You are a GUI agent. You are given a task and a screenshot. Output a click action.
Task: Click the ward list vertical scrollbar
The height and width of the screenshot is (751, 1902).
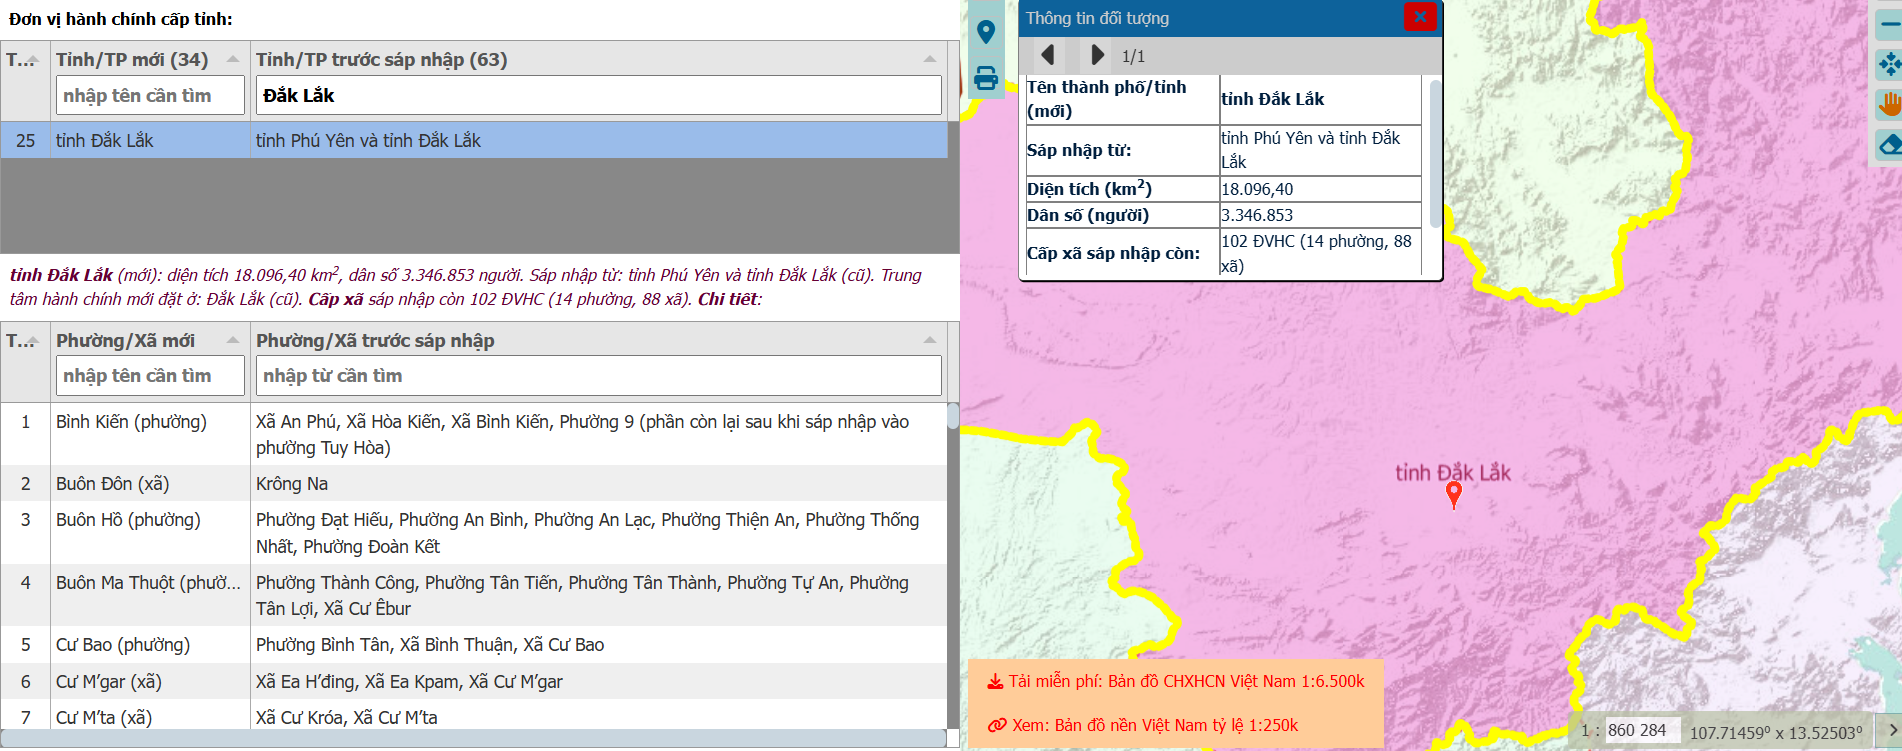[x=953, y=560]
